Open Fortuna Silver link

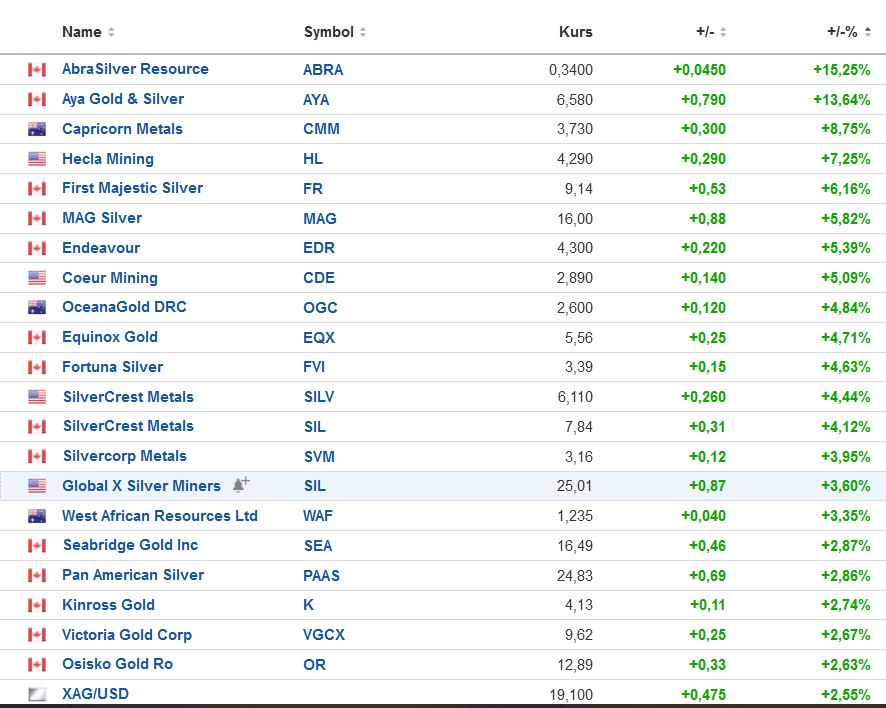click(112, 367)
